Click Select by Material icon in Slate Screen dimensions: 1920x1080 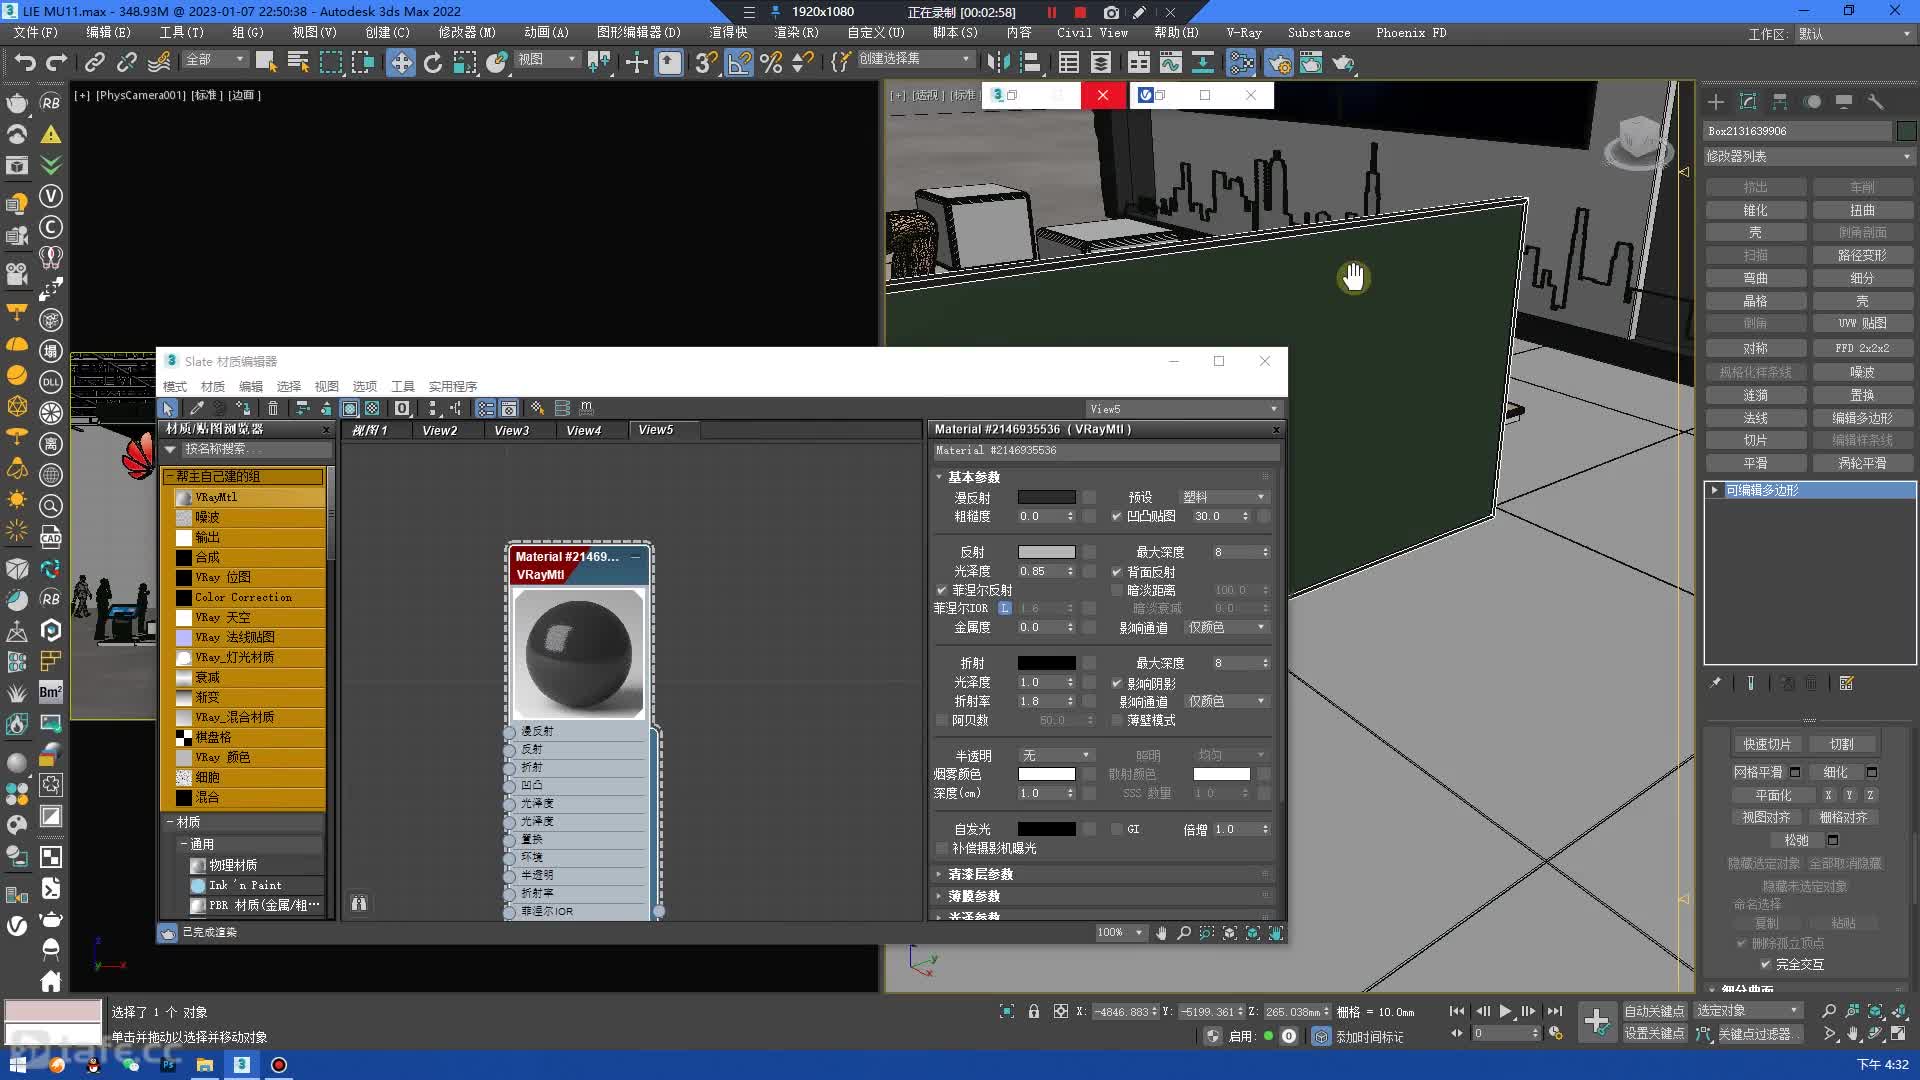(537, 408)
